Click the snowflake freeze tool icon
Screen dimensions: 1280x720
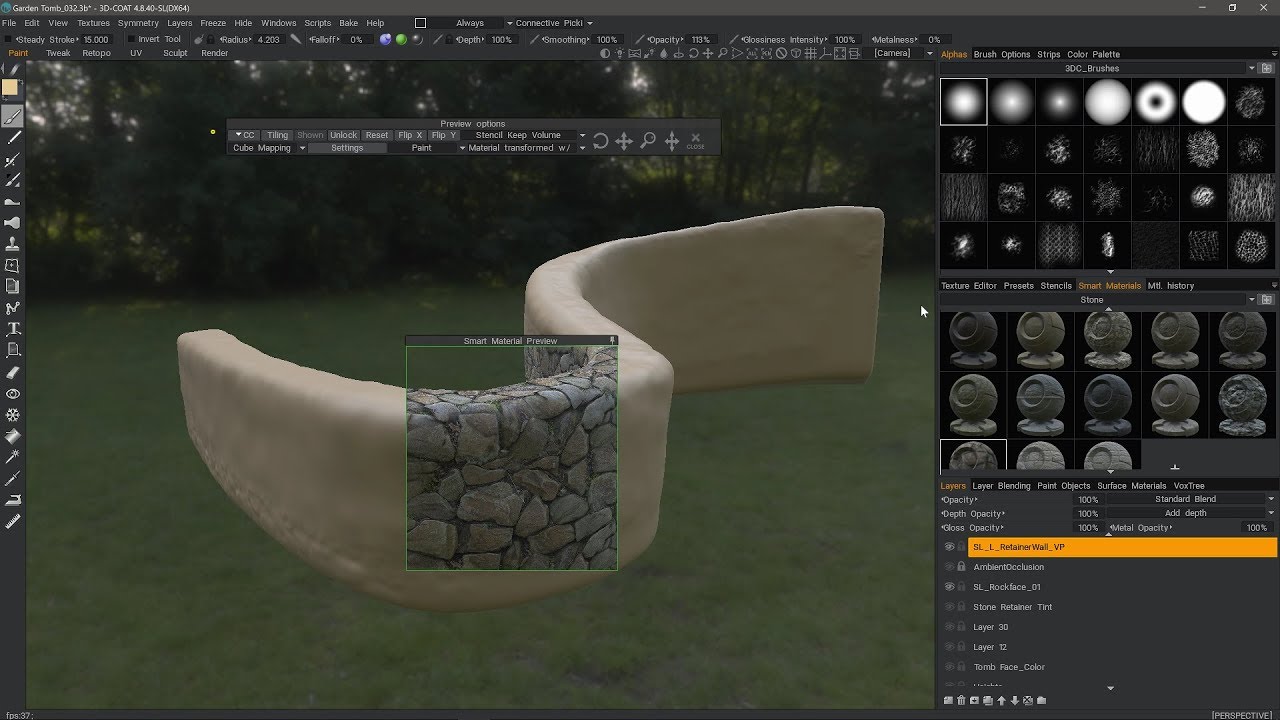point(13,414)
